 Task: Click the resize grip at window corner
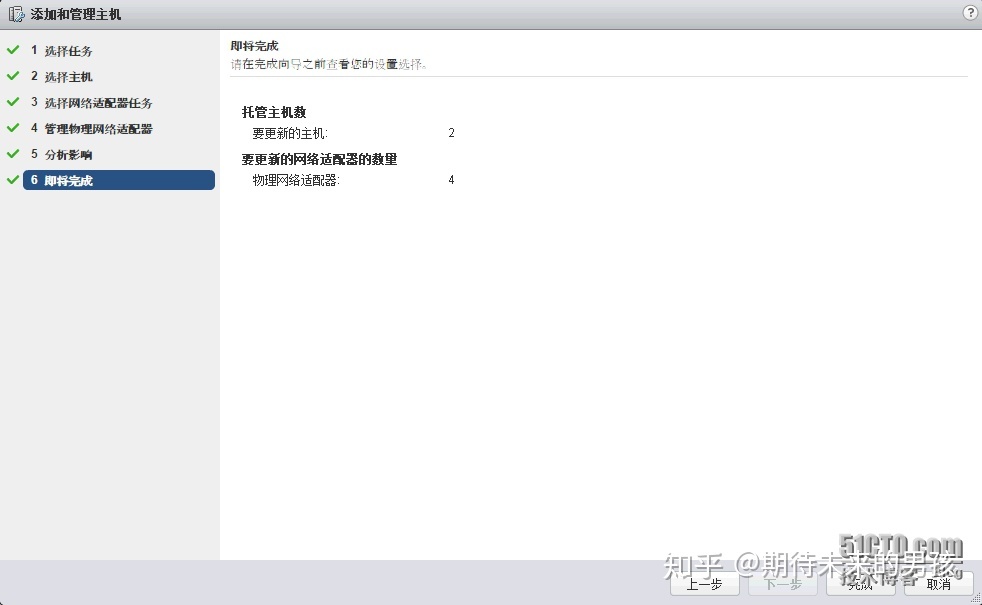coord(976,599)
